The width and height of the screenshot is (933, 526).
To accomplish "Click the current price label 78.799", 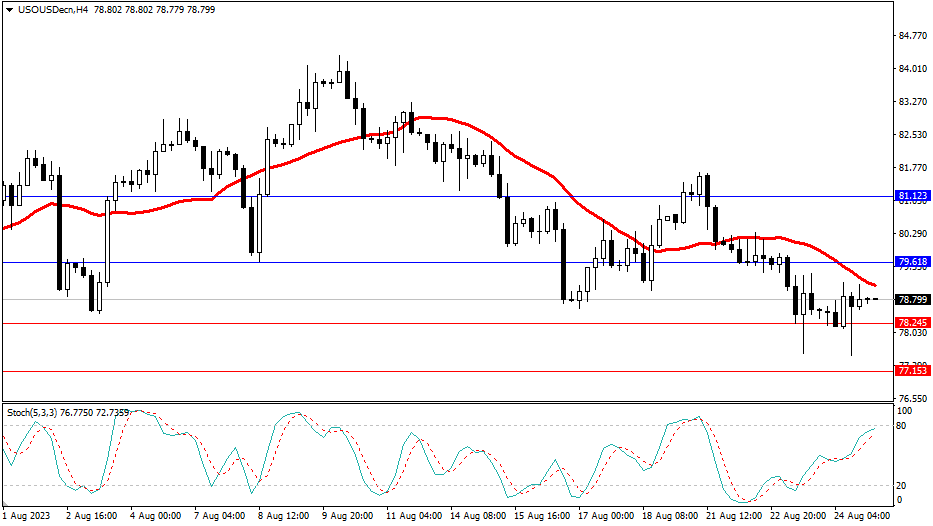I will click(912, 299).
